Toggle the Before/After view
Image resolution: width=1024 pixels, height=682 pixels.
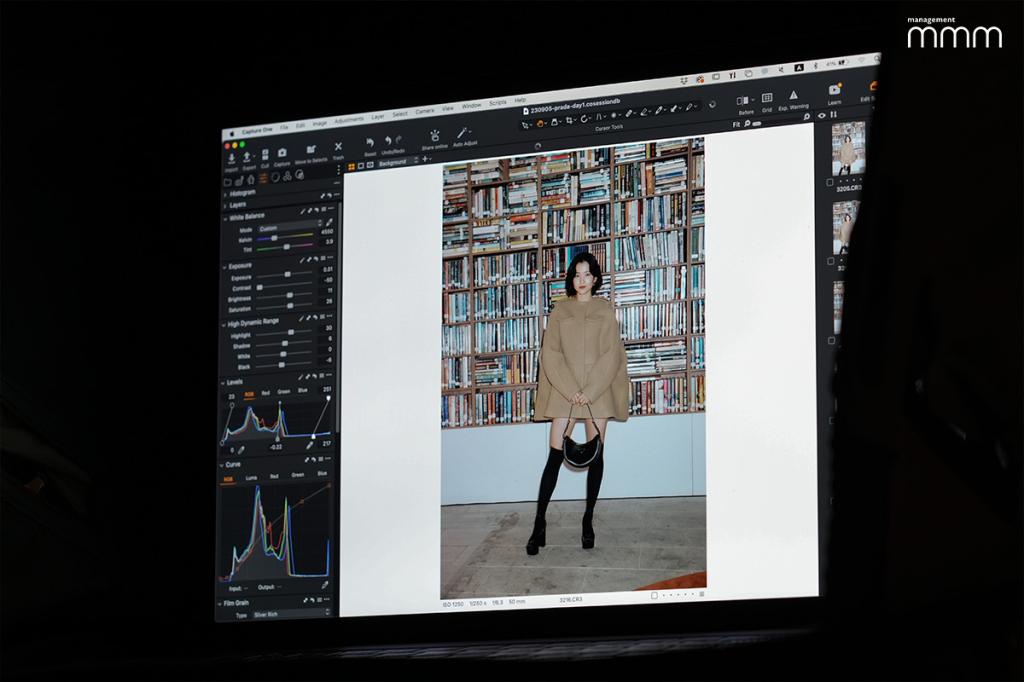(x=743, y=101)
